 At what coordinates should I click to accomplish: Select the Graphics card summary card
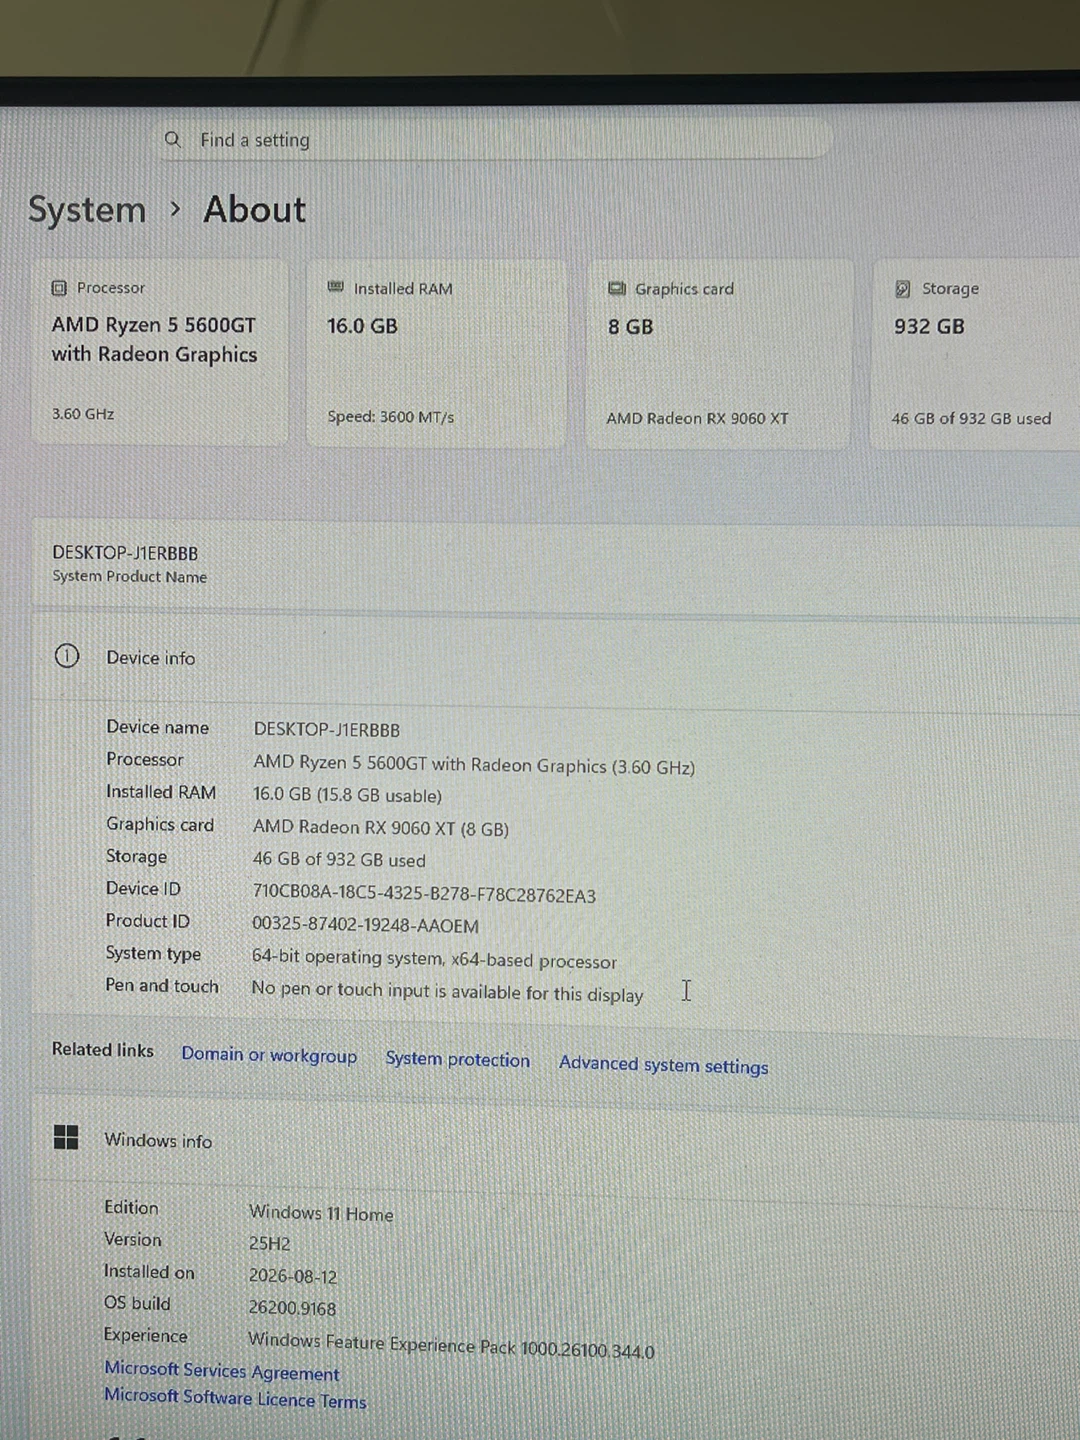pyautogui.click(x=719, y=354)
